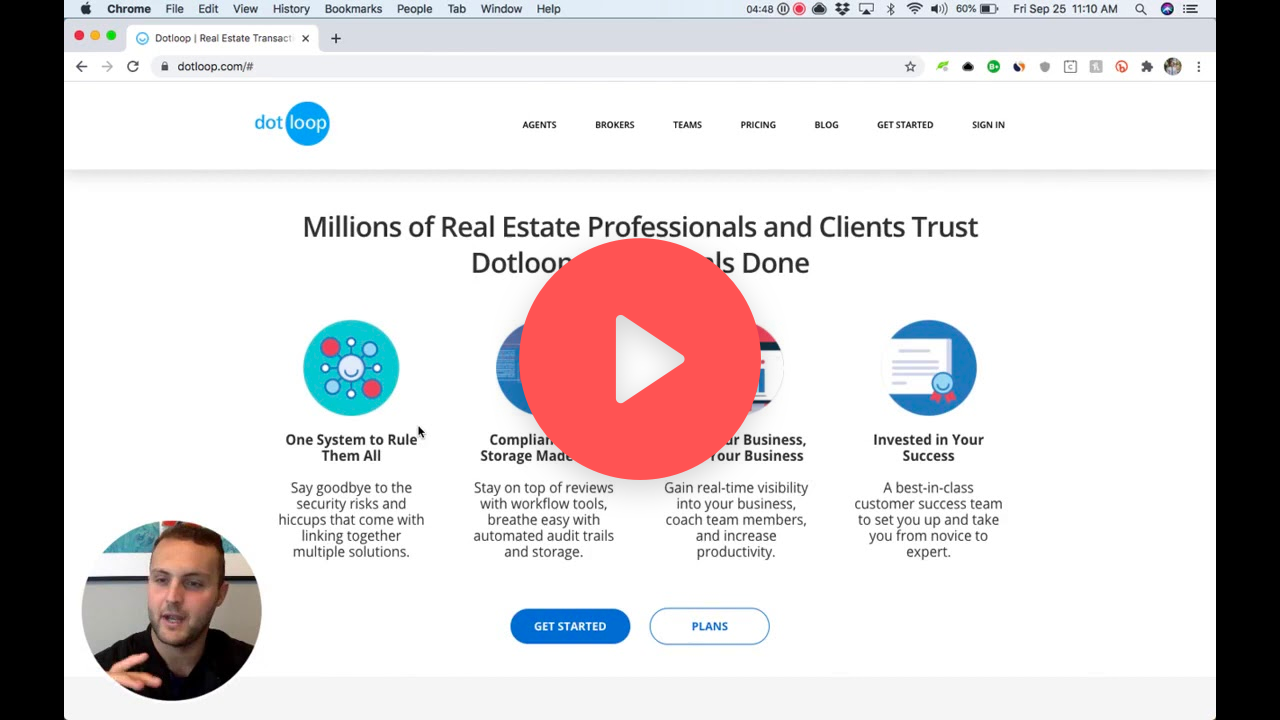Click the presenter webcam bubble
The width and height of the screenshot is (1280, 720).
[x=171, y=610]
